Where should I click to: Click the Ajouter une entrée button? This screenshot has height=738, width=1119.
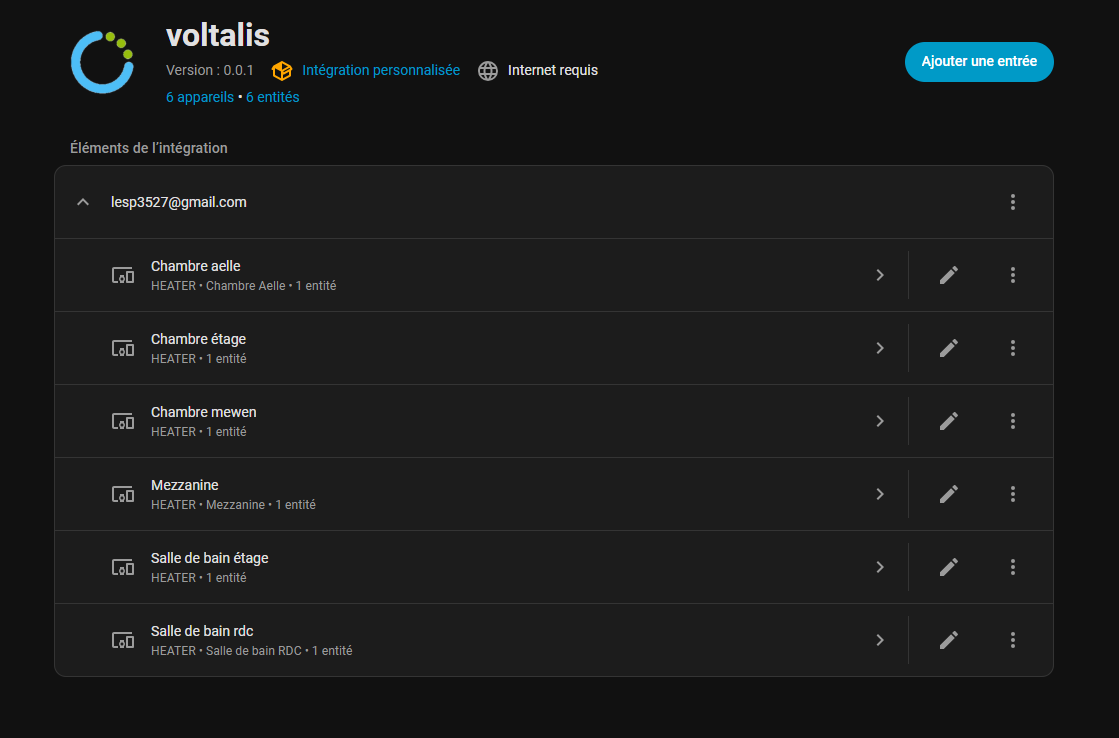pos(978,62)
